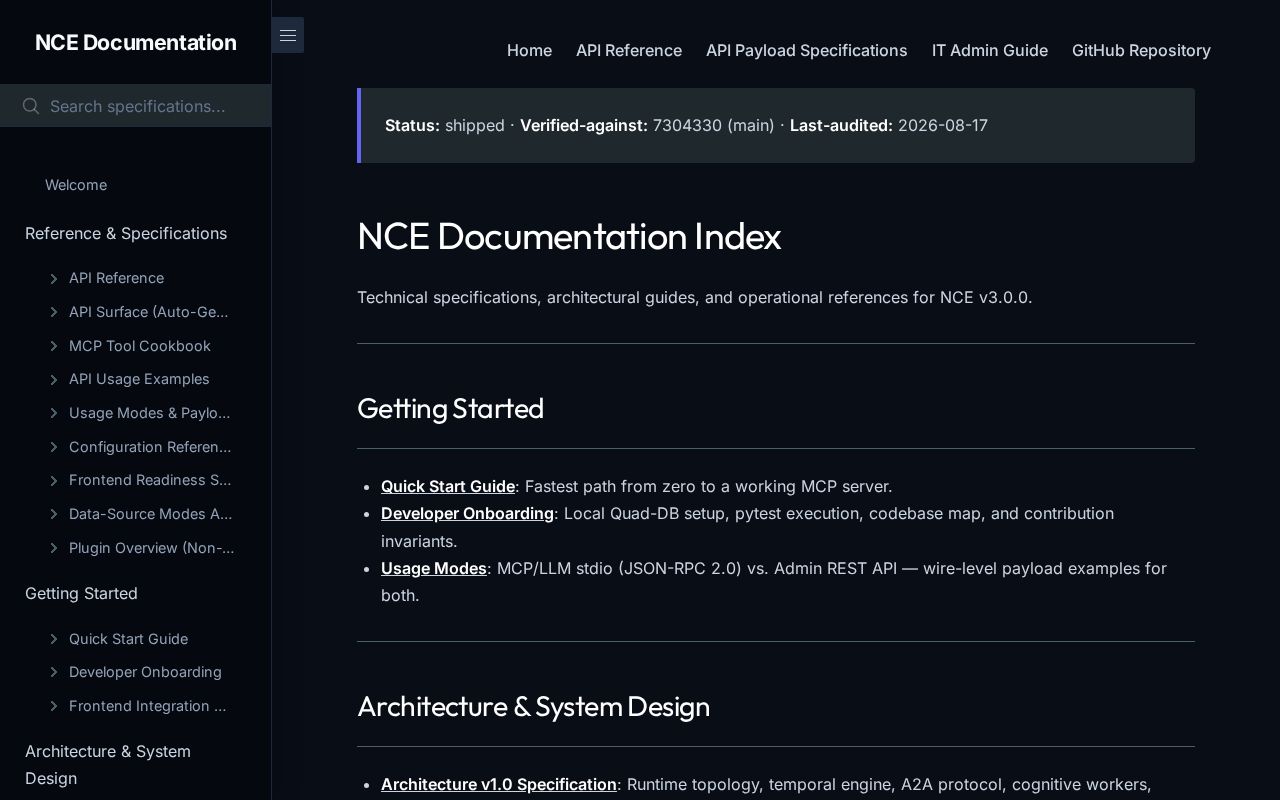The image size is (1280, 800).
Task: Visit GitHub Repository in the top navigation
Action: point(1141,50)
